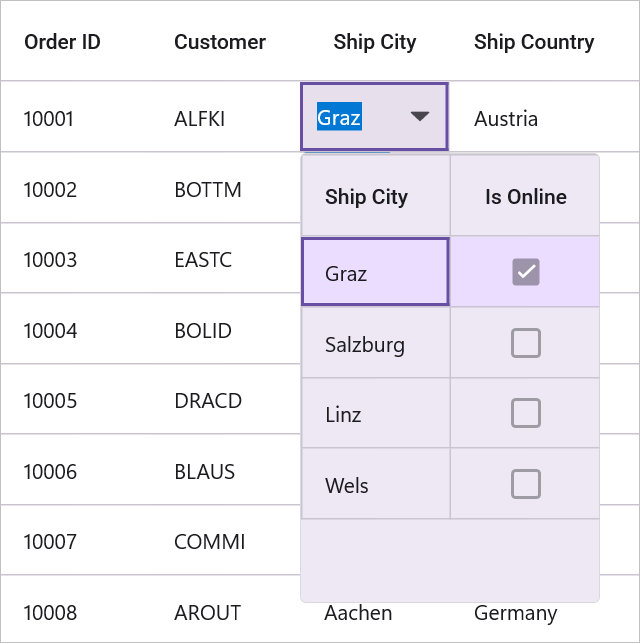Click the Customer column header

[x=220, y=42]
